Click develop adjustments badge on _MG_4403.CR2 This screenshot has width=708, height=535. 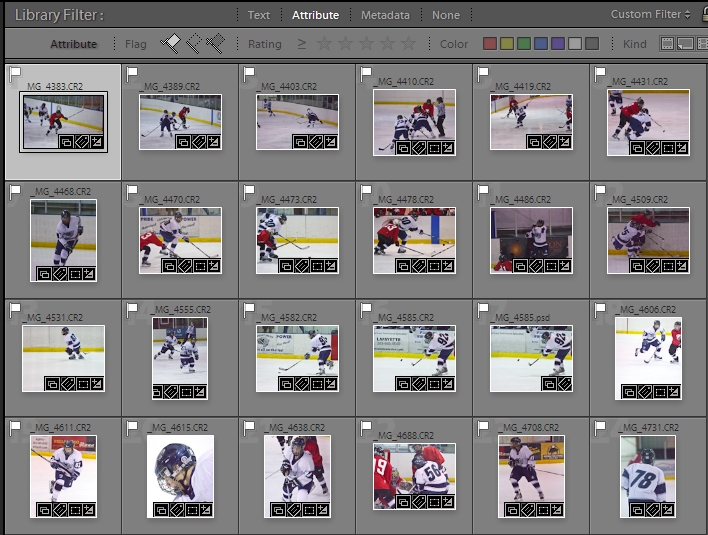click(329, 142)
